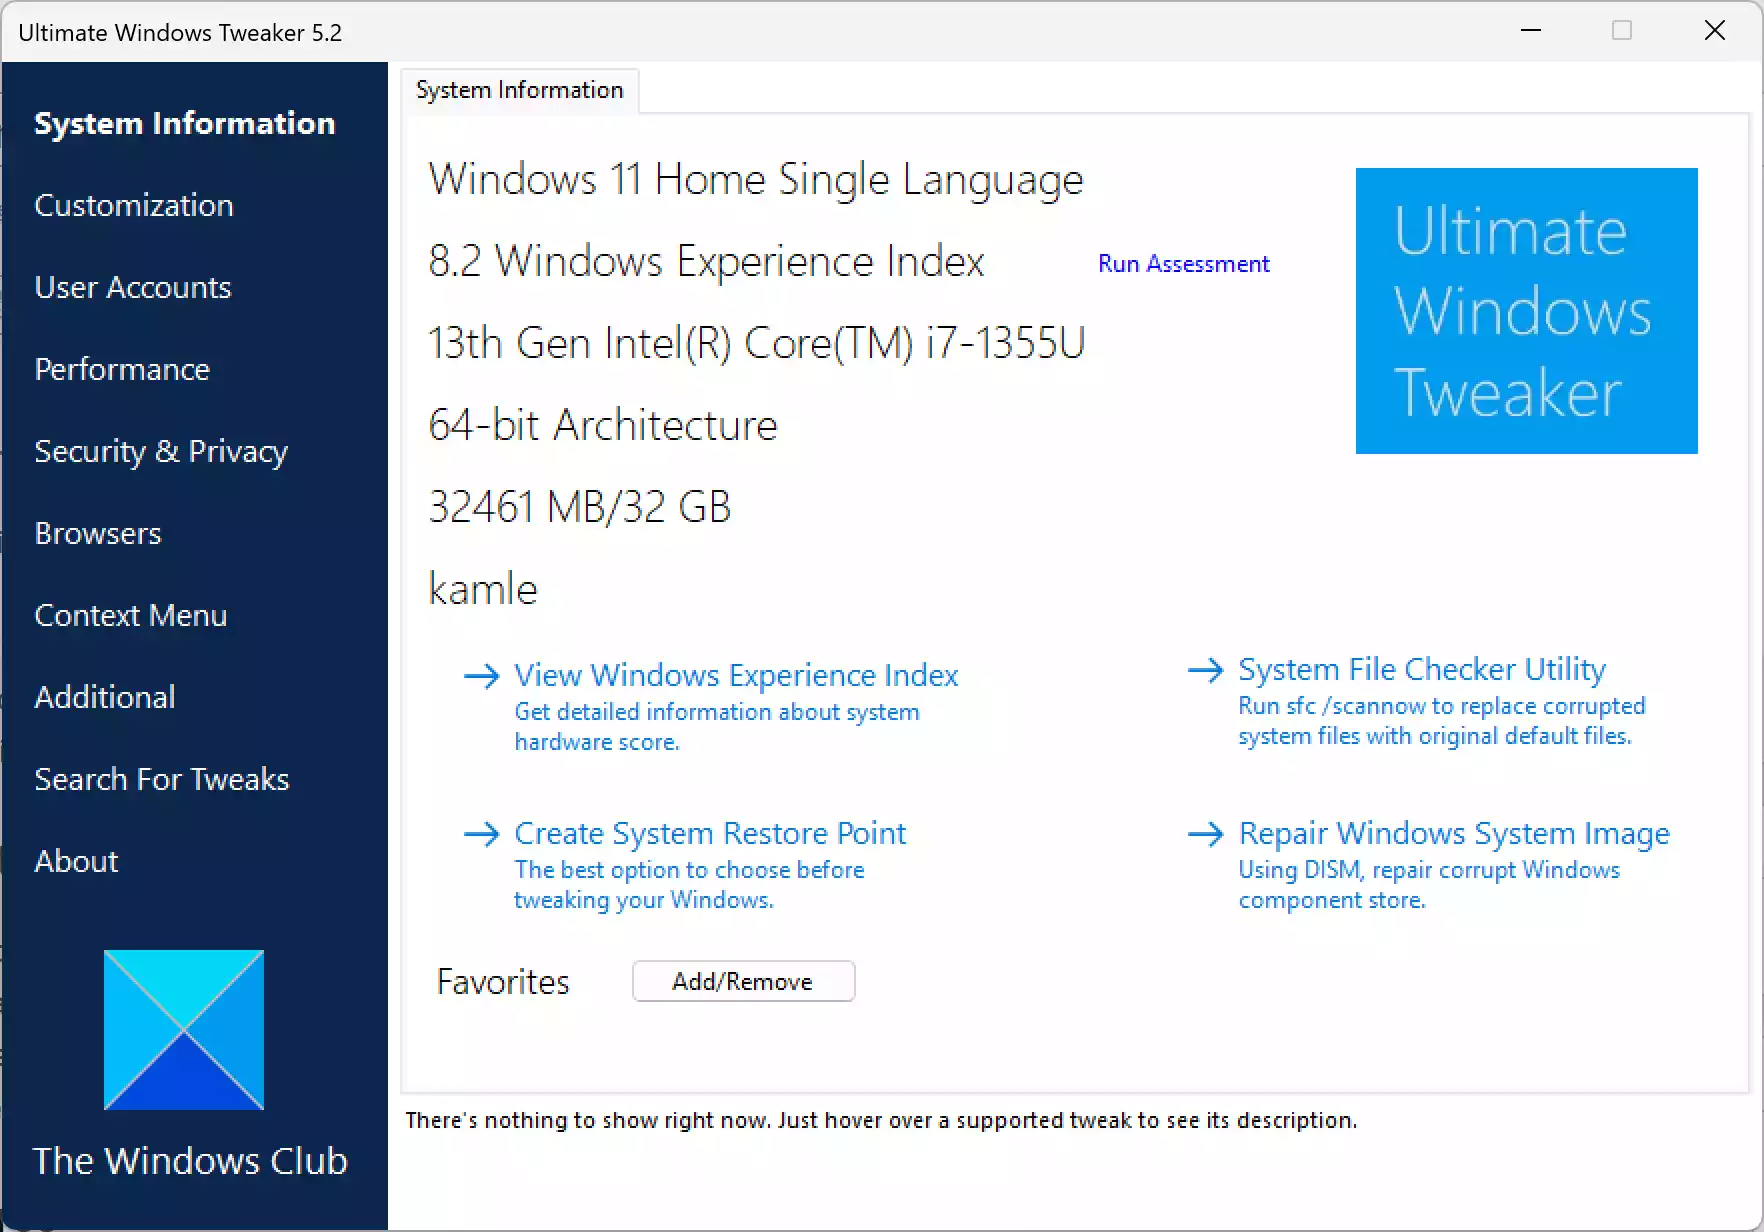
Task: Open the Performance section
Action: pos(121,369)
